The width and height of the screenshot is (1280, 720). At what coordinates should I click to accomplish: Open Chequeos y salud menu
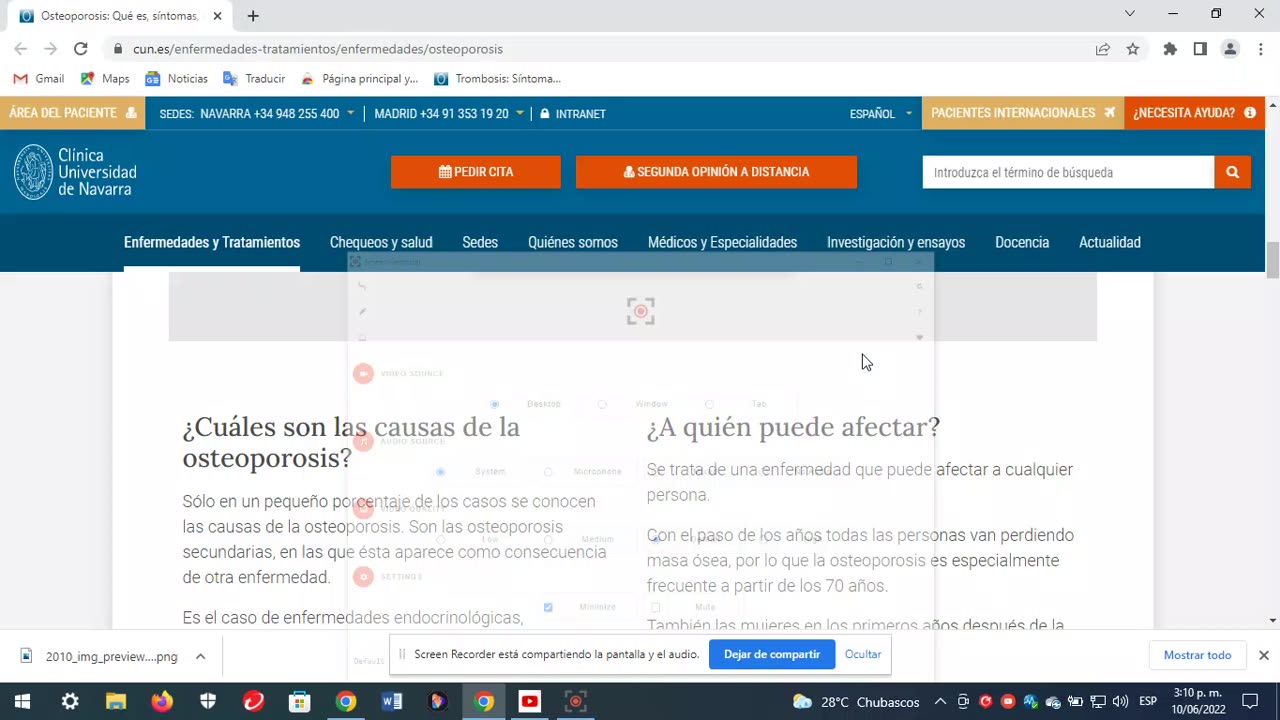pos(381,242)
